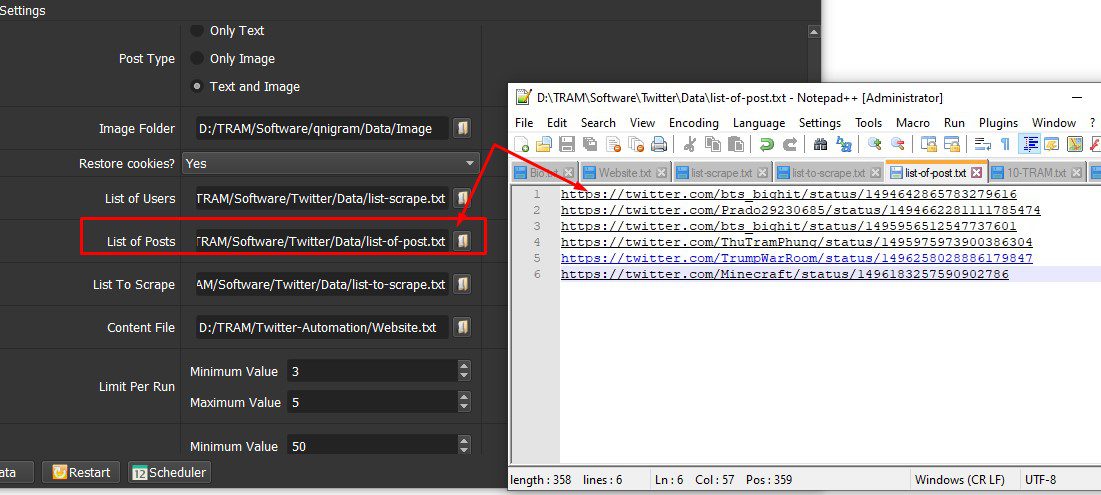Click the Close document toolbar icon
The width and height of the screenshot is (1101, 495).
click(613, 145)
